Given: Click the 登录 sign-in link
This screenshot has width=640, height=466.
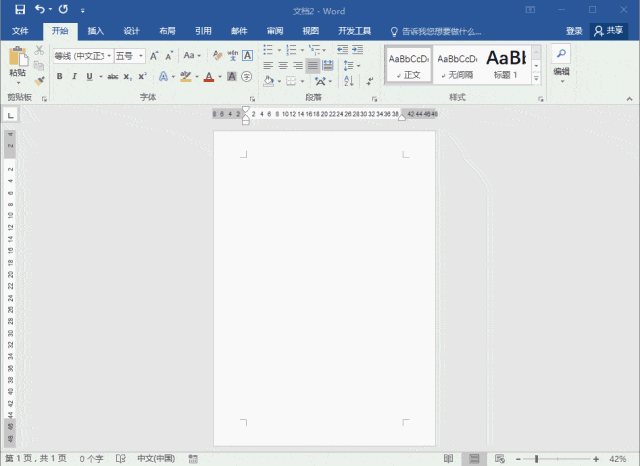Looking at the screenshot, I should [574, 31].
